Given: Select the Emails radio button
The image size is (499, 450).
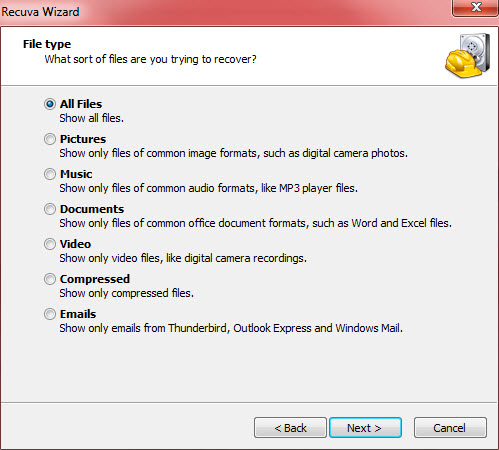Looking at the screenshot, I should [50, 314].
